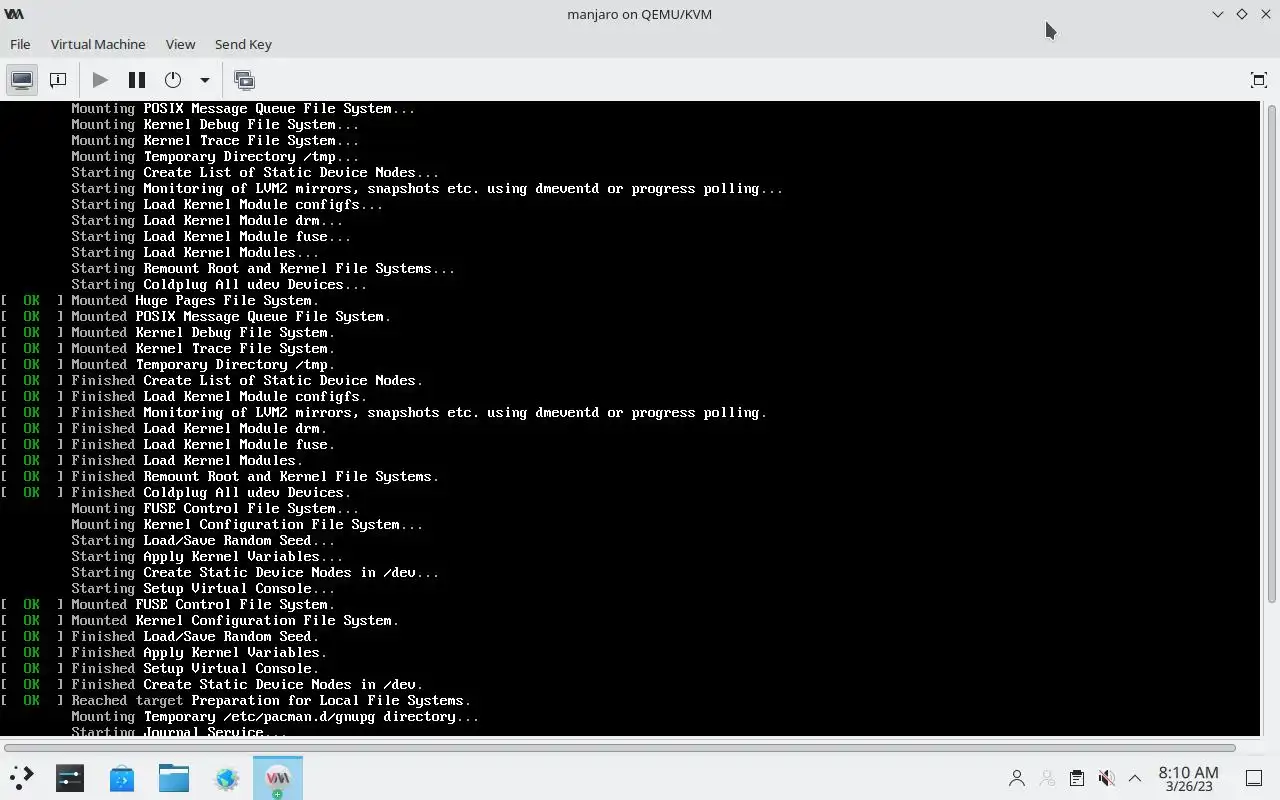The image size is (1280, 800).
Task: Click the line 'Finished Apply Kernel Variables.'
Action: [x=199, y=652]
